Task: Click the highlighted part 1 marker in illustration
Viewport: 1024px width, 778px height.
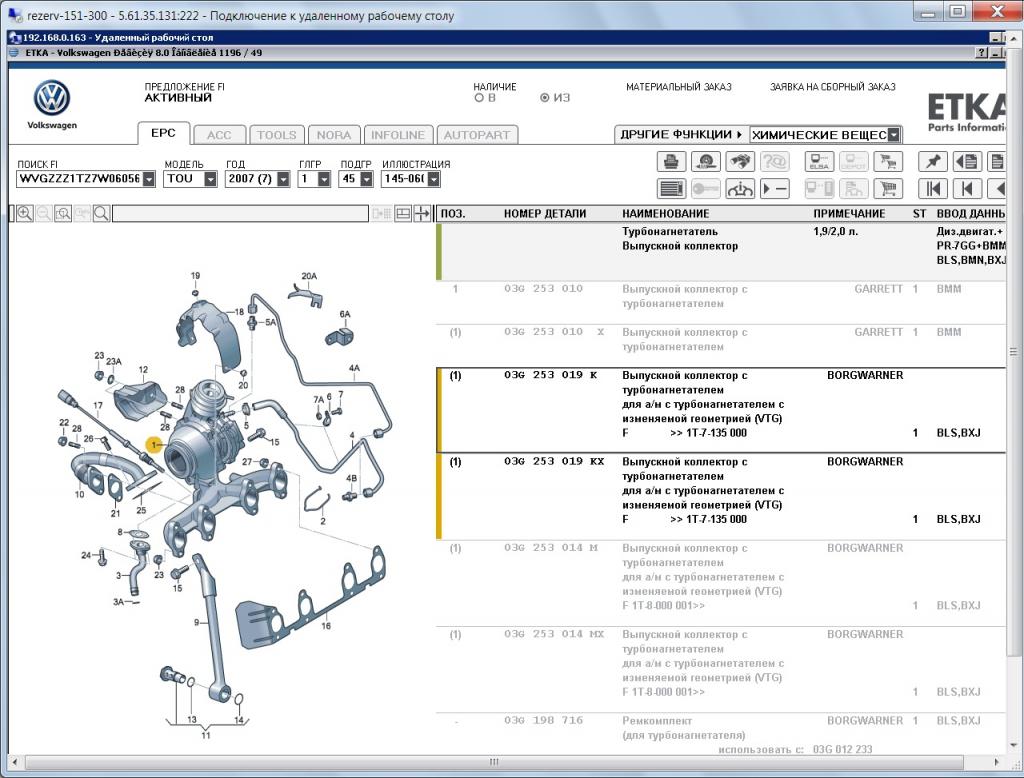Action: pos(155,445)
